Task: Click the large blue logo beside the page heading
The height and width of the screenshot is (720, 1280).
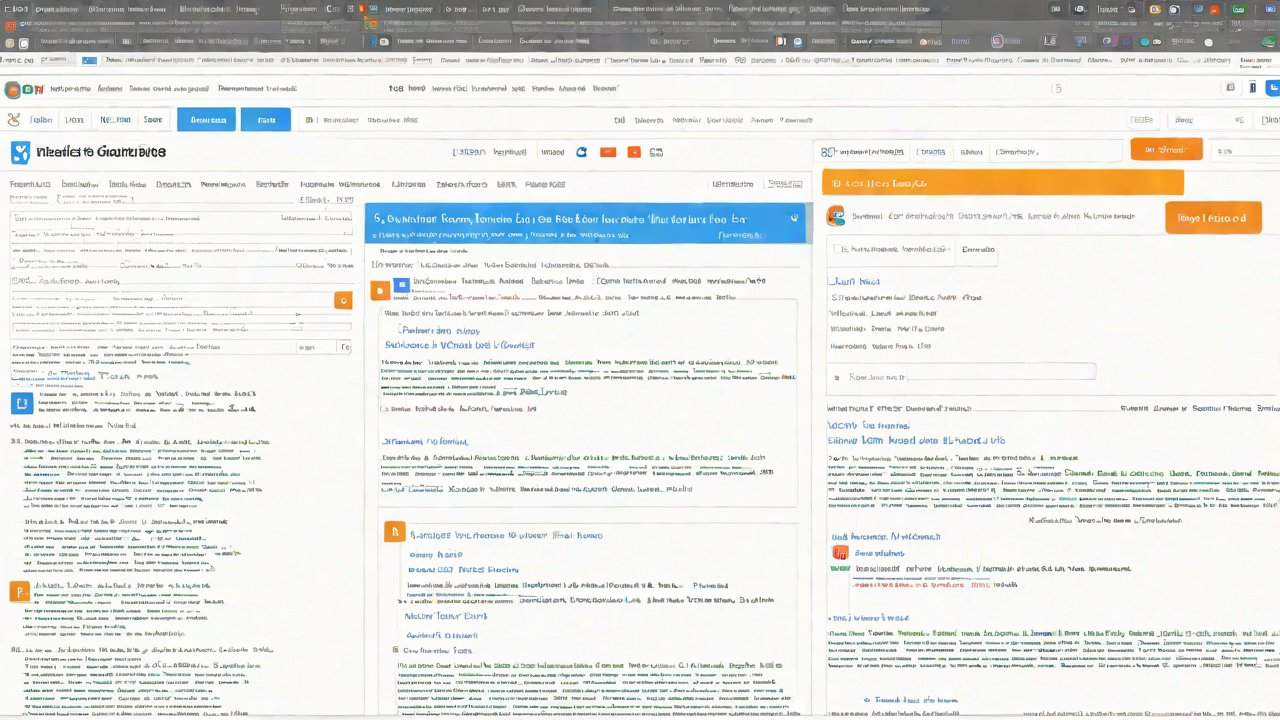Action: coord(20,152)
